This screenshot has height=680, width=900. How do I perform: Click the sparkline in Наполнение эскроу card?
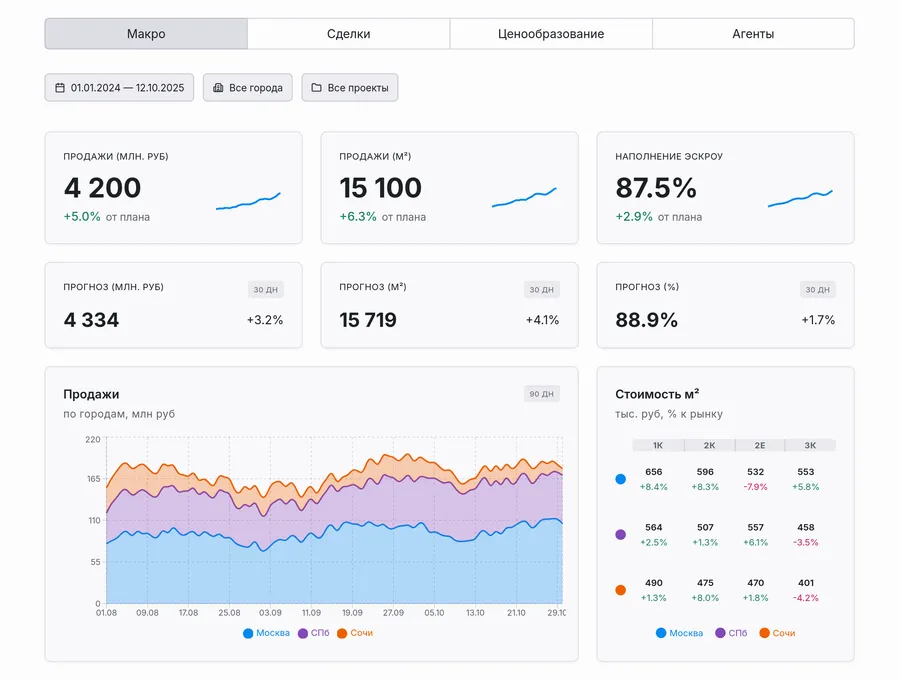coord(800,198)
